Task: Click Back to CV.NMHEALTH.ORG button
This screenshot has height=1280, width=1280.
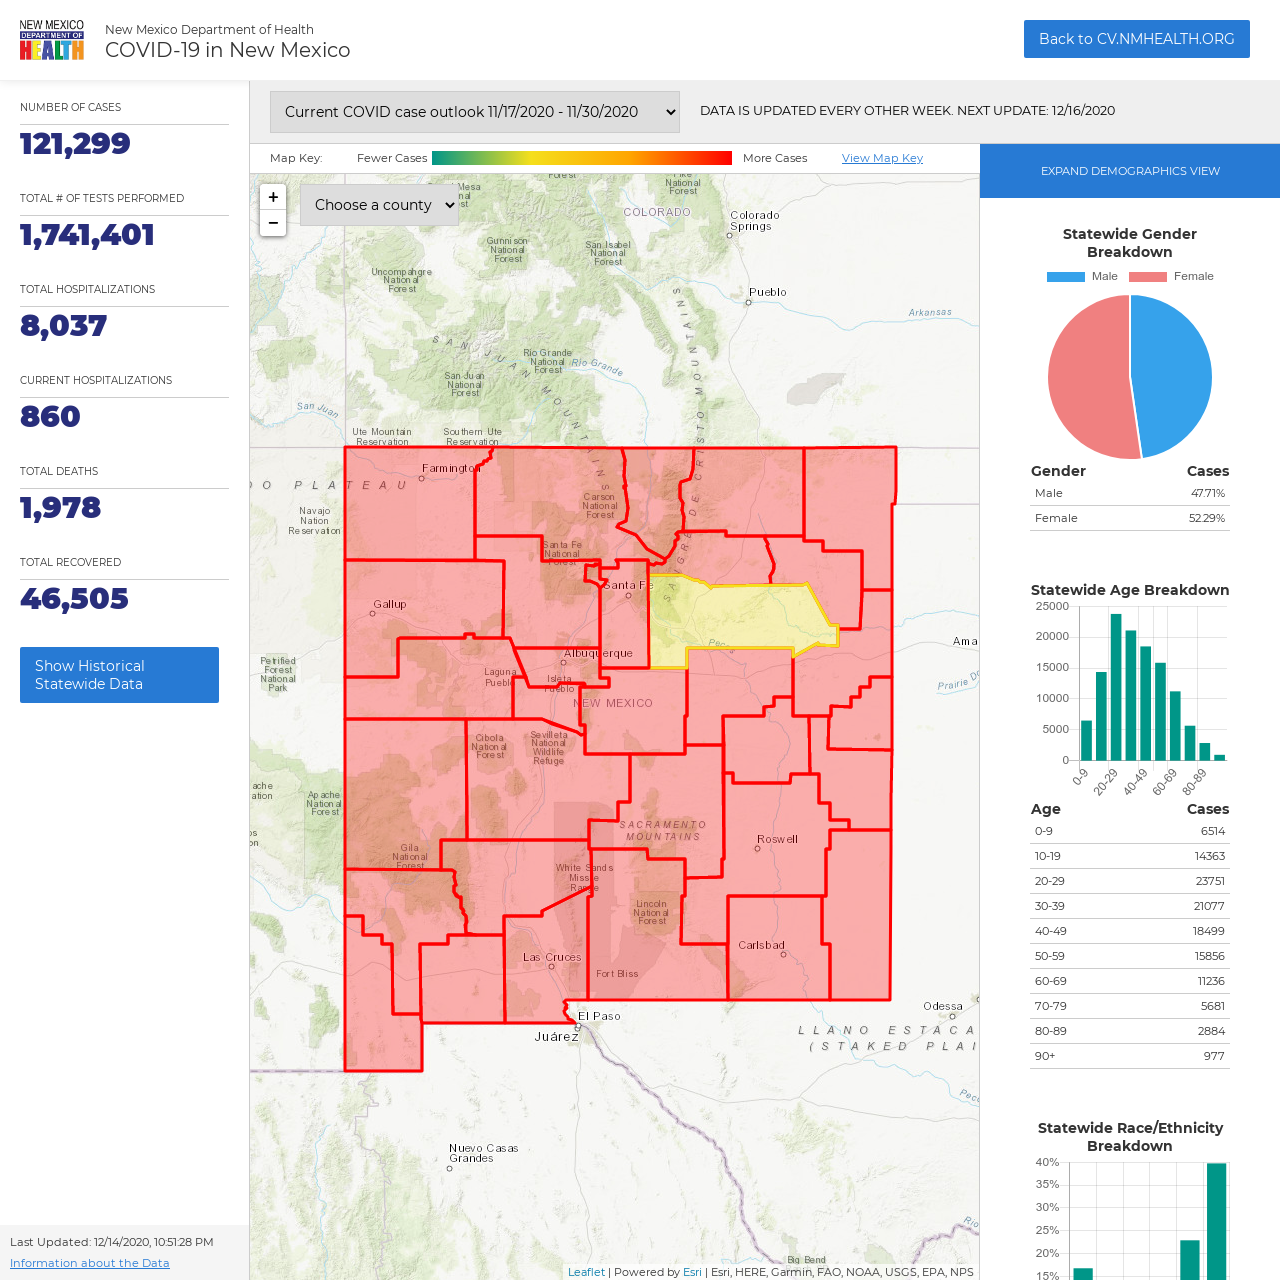Action: [1137, 39]
